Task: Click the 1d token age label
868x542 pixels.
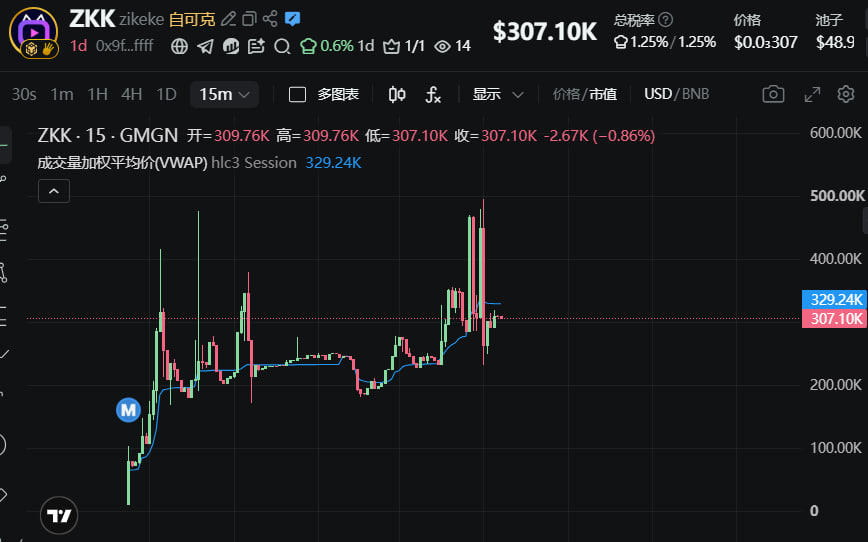Action: (x=79, y=45)
